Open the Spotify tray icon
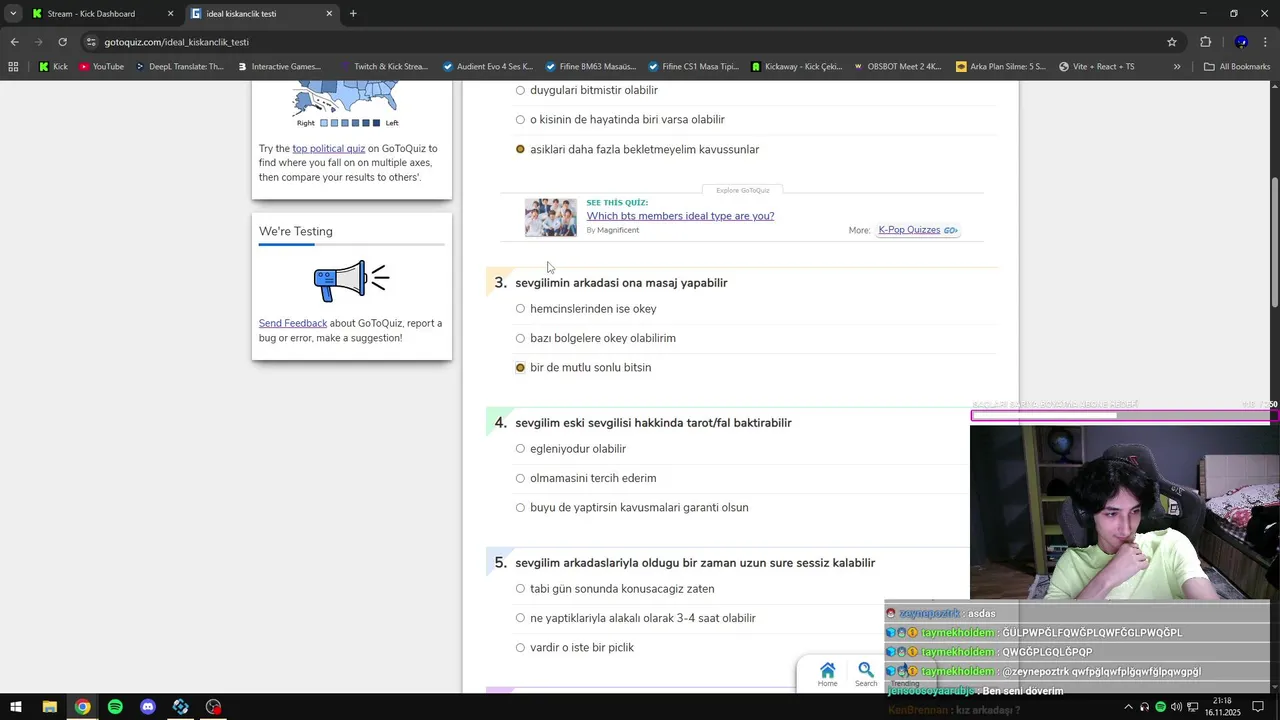The image size is (1280, 720). click(1160, 707)
